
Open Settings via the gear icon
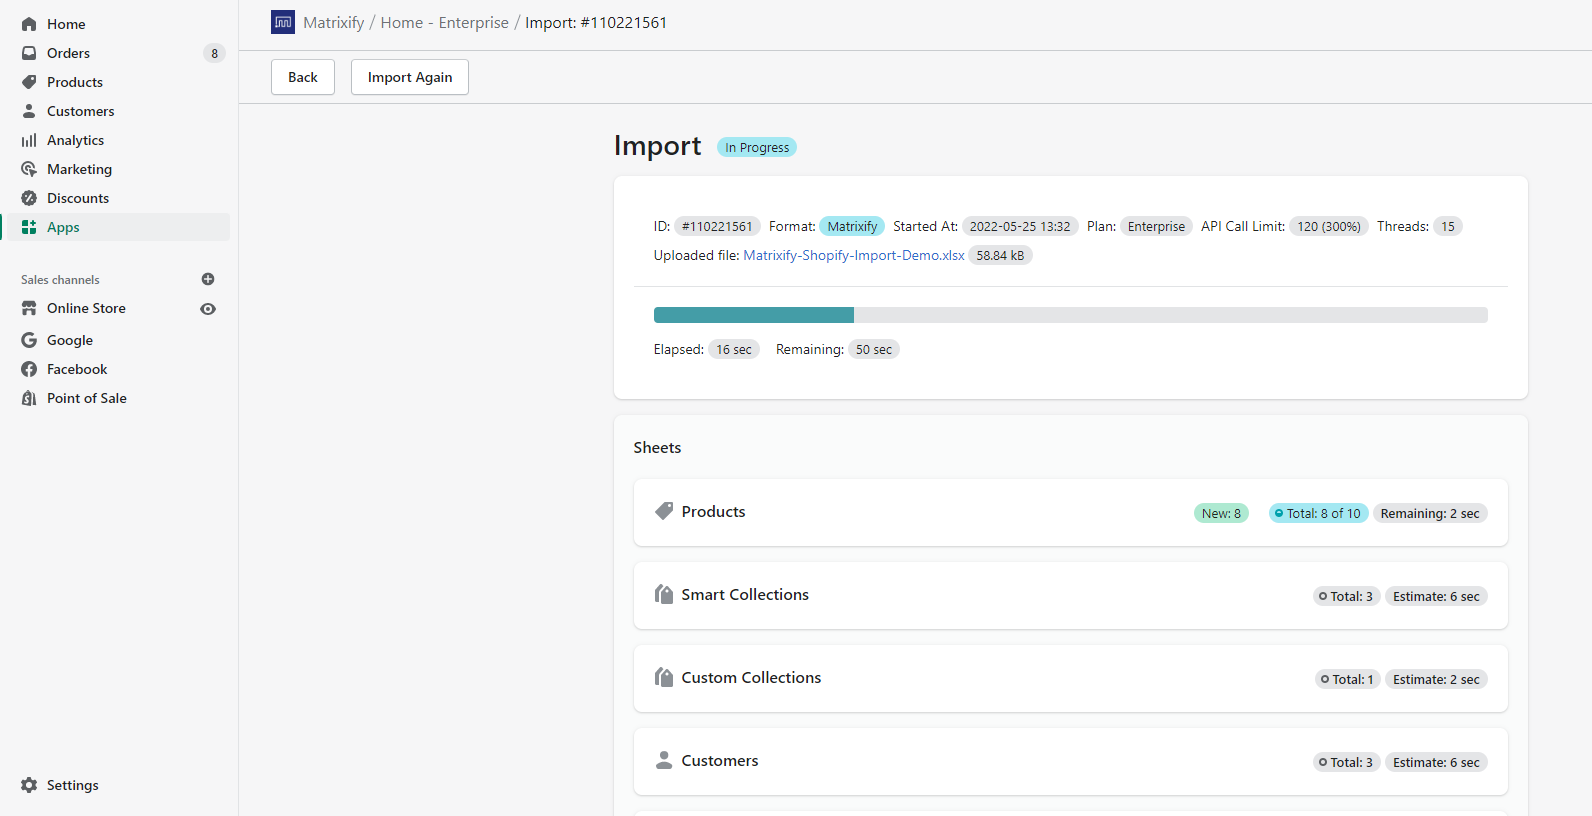point(29,785)
